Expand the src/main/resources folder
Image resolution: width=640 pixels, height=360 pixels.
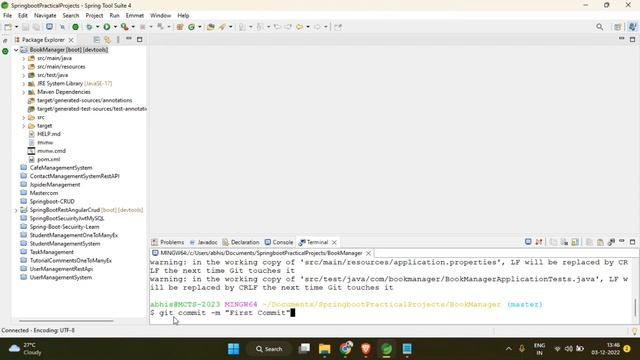(x=24, y=67)
